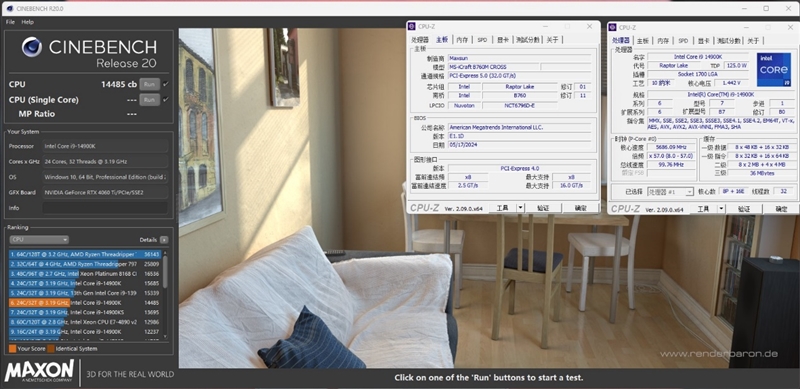
Task: Switch to the 内存 tab in processor window
Action: 663,41
